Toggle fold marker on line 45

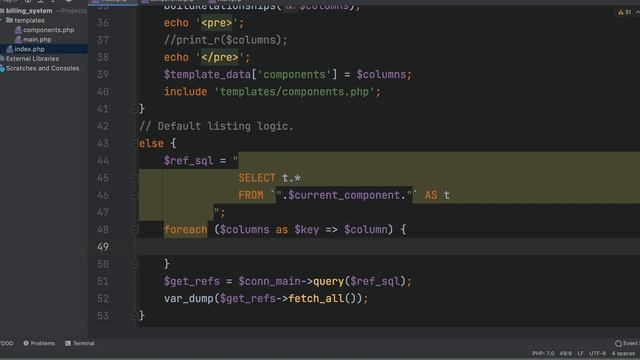pyautogui.click(x=134, y=178)
